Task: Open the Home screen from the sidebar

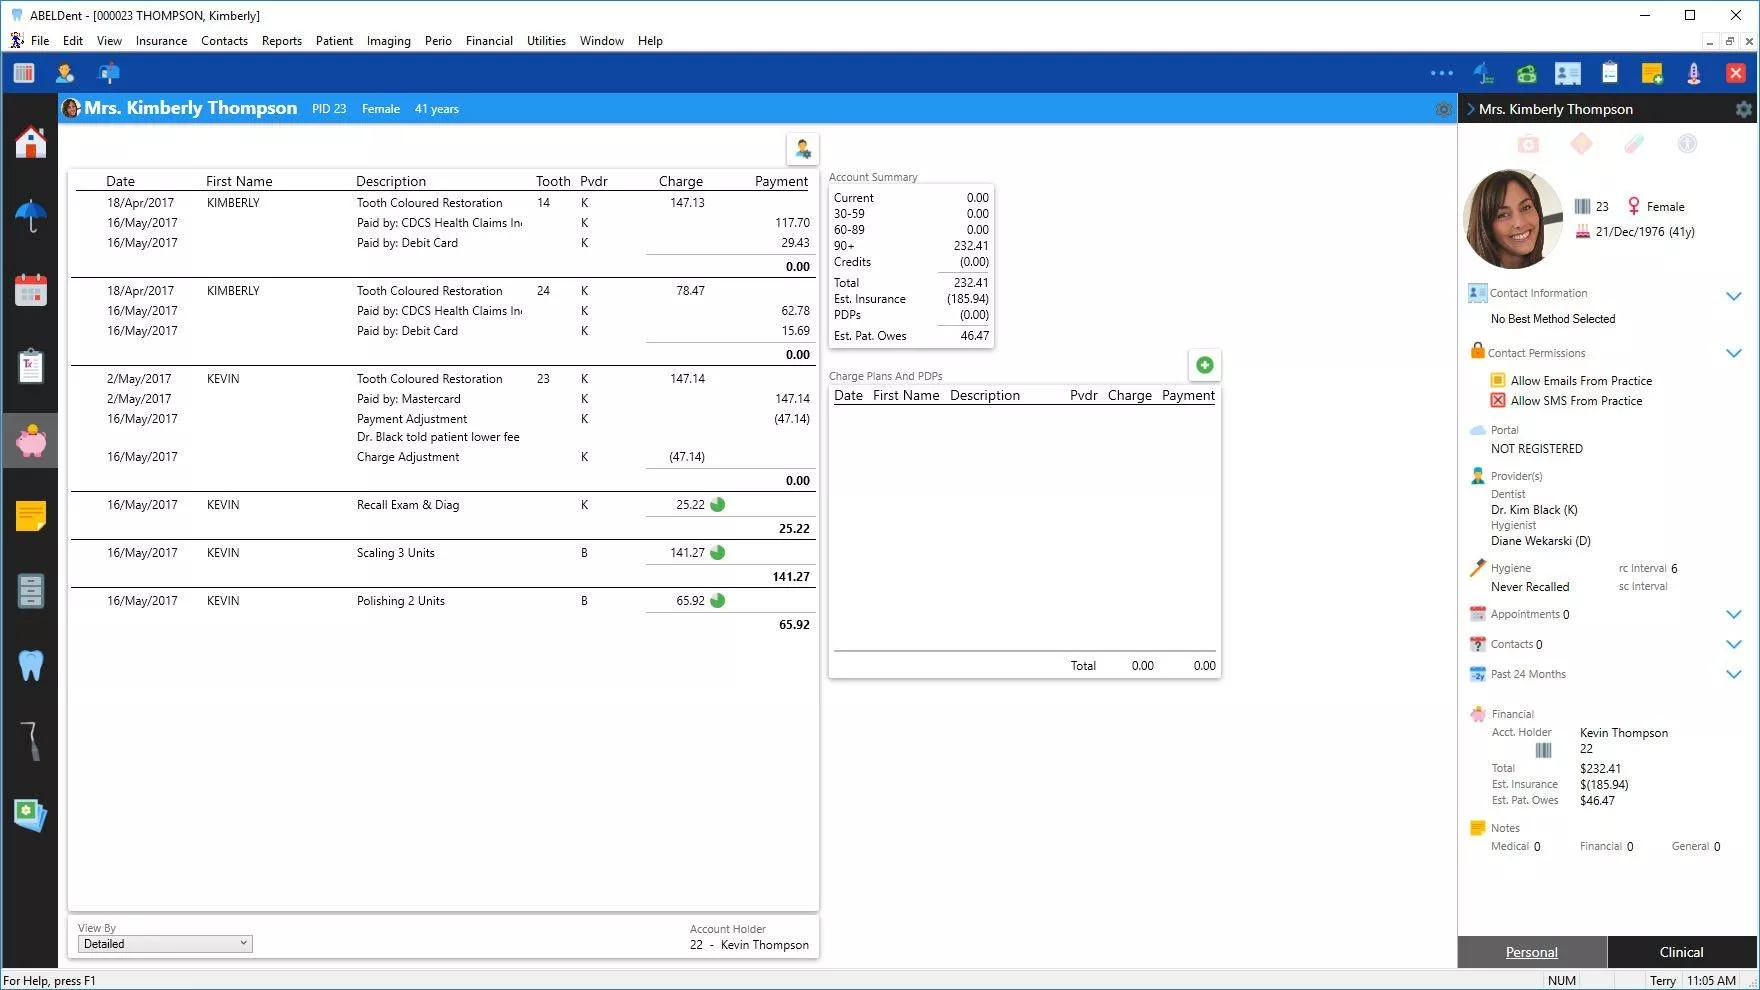Action: (x=30, y=142)
